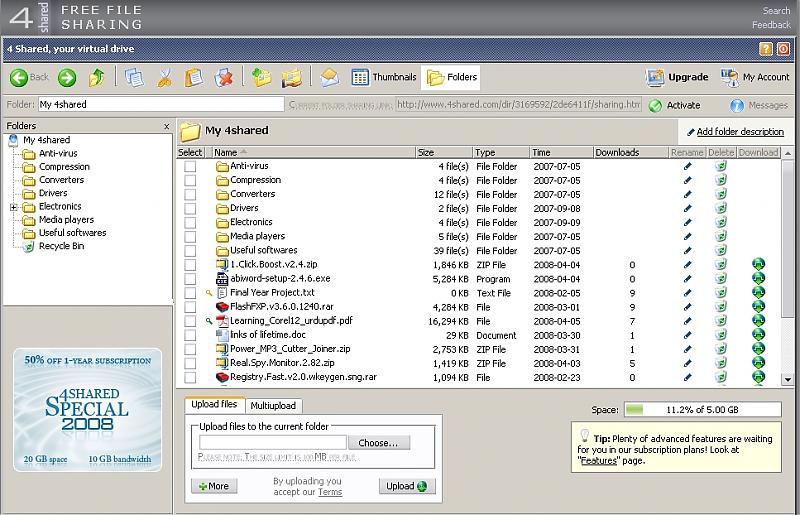Check the abiword-setup-2.4.6.exe checkbox
The height and width of the screenshot is (515, 800).
[190, 279]
